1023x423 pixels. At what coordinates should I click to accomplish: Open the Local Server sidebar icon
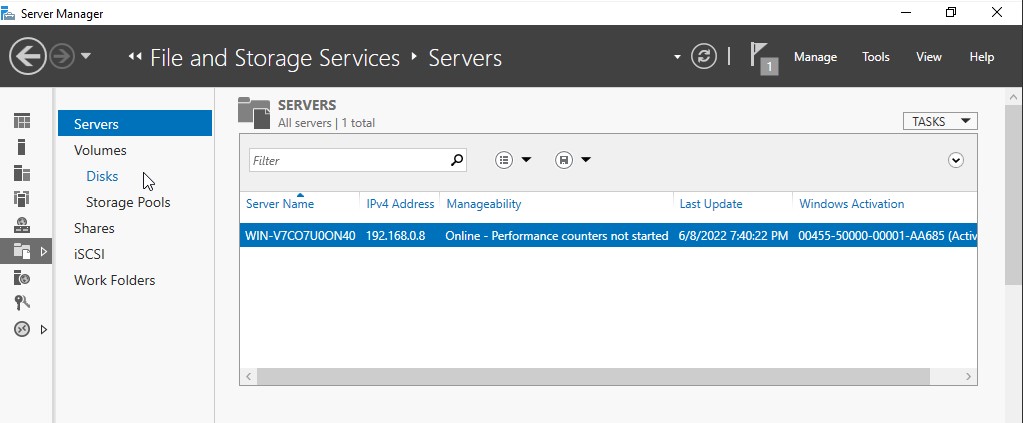(22, 147)
